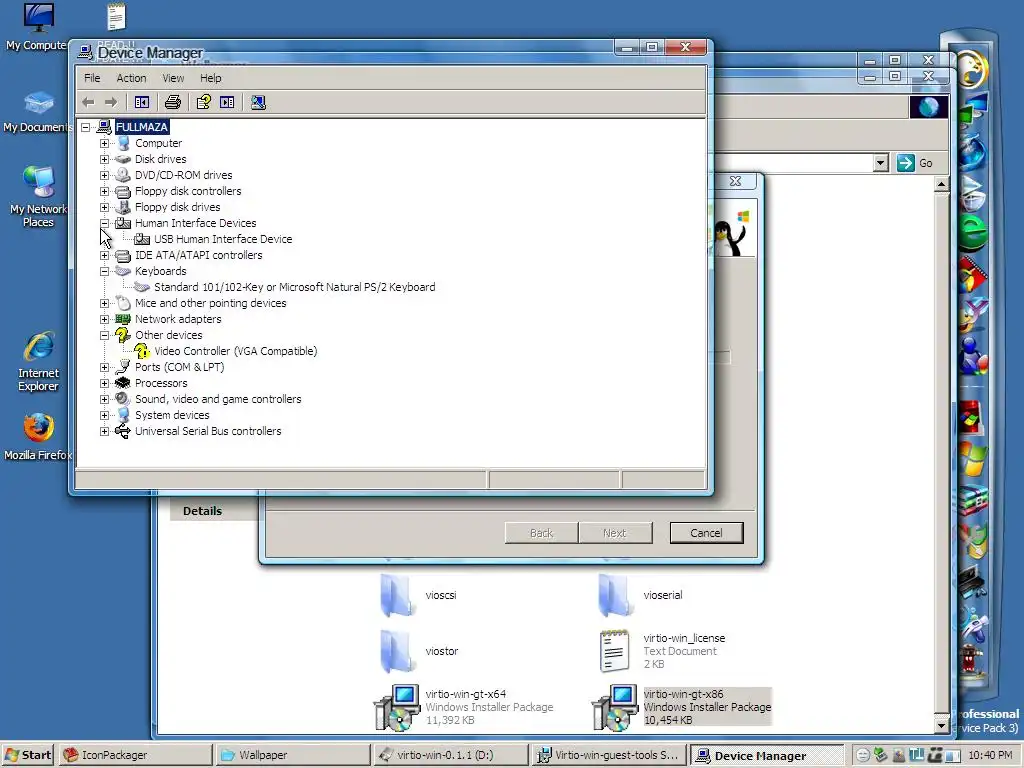The width and height of the screenshot is (1024, 768).
Task: Click the Windows flag dock icon
Action: coord(972,459)
